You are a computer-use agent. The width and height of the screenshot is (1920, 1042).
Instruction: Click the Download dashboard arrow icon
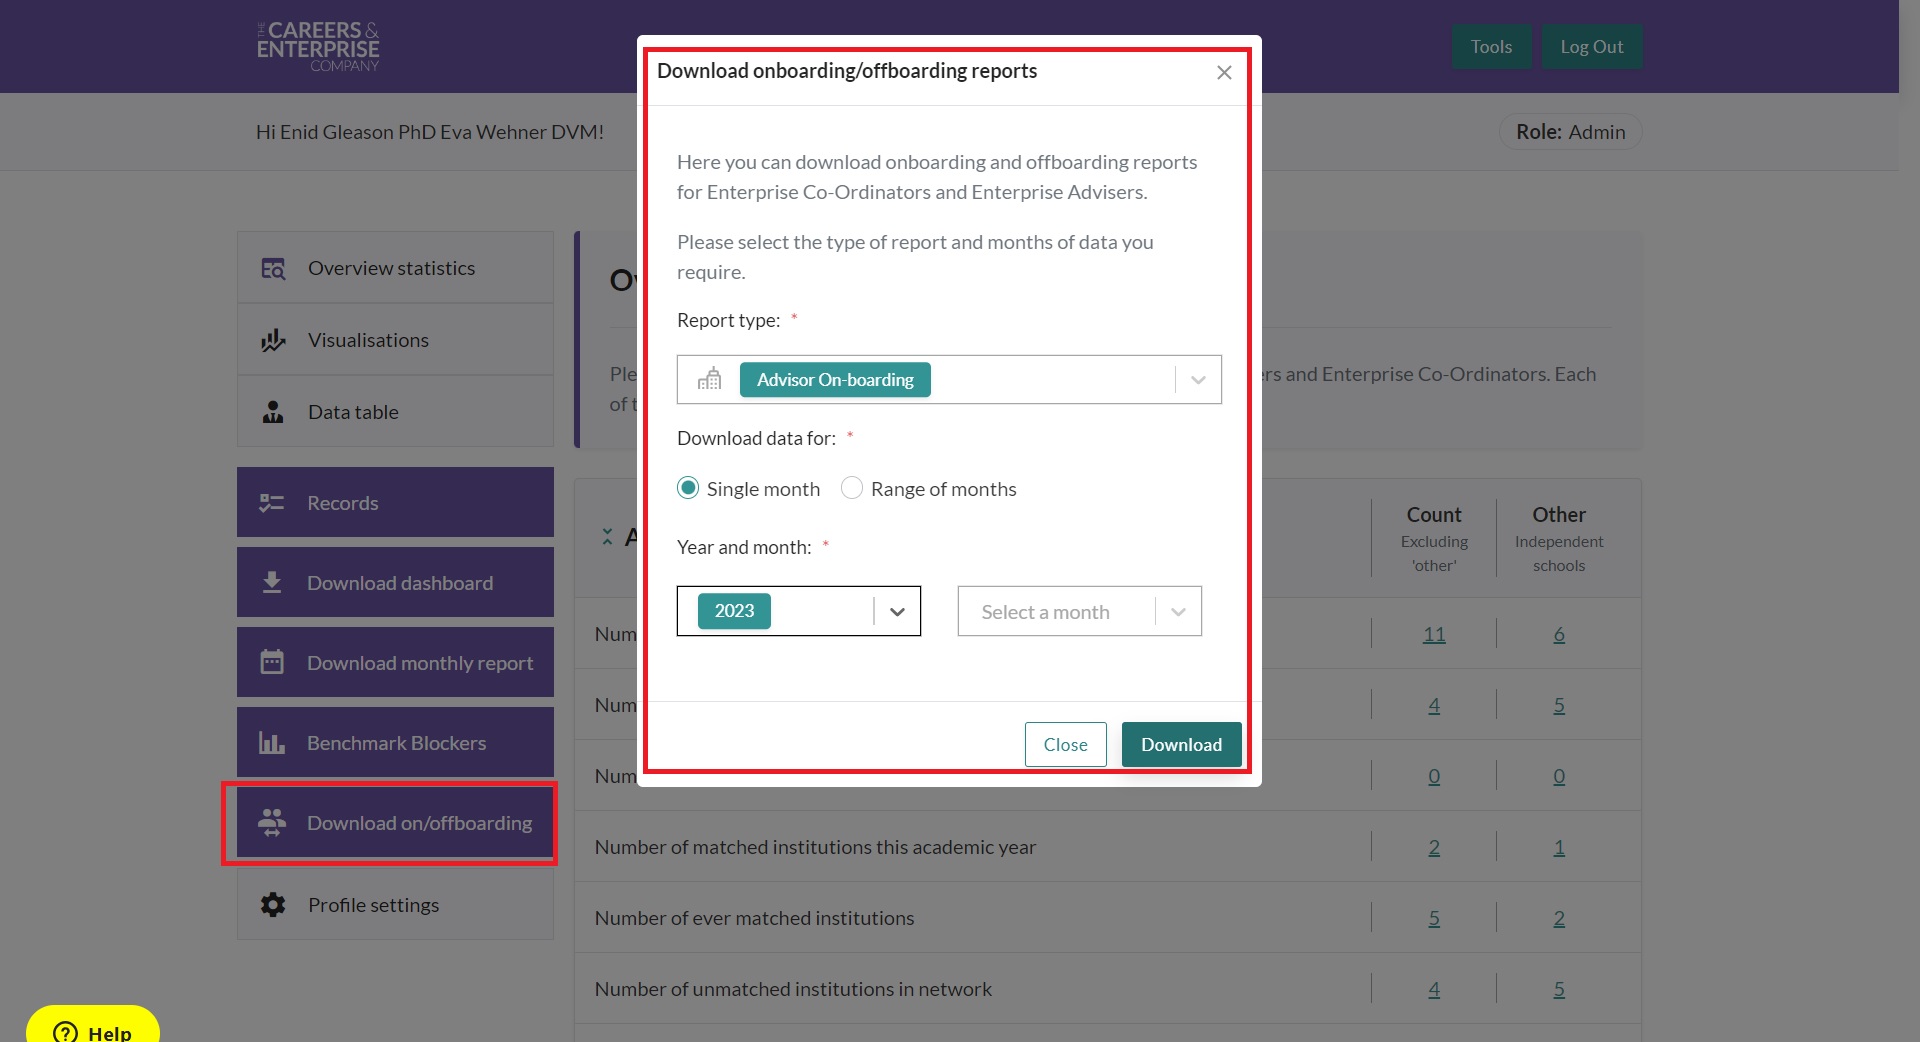[272, 583]
